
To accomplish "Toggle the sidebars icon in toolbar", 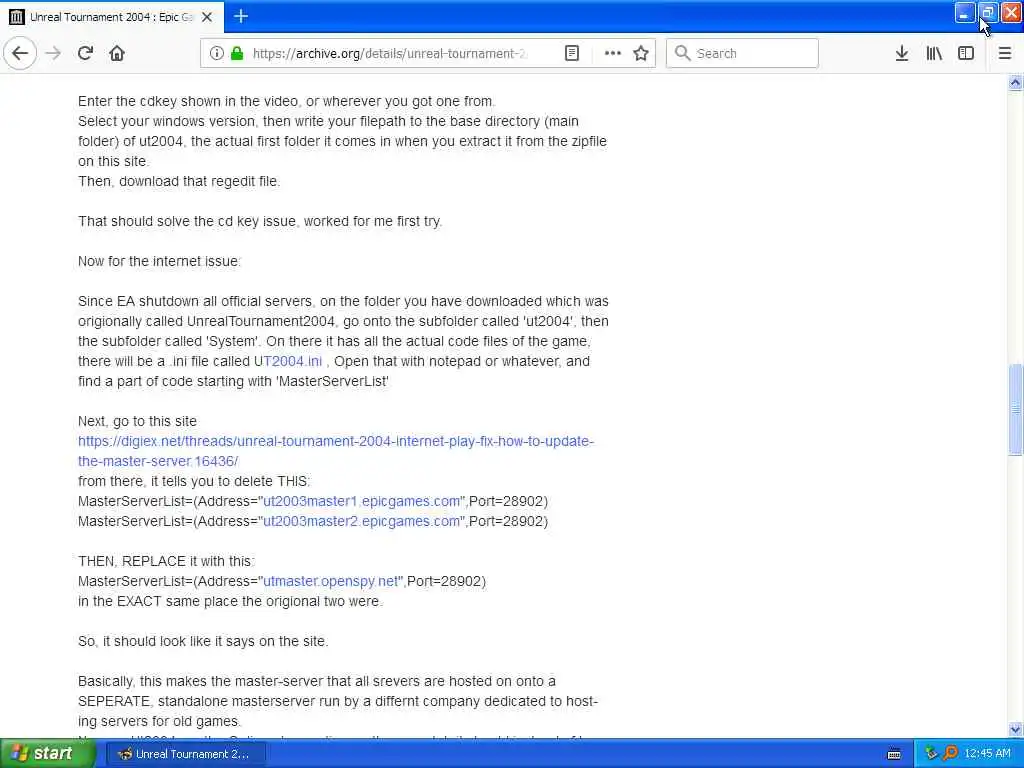I will click(x=966, y=54).
